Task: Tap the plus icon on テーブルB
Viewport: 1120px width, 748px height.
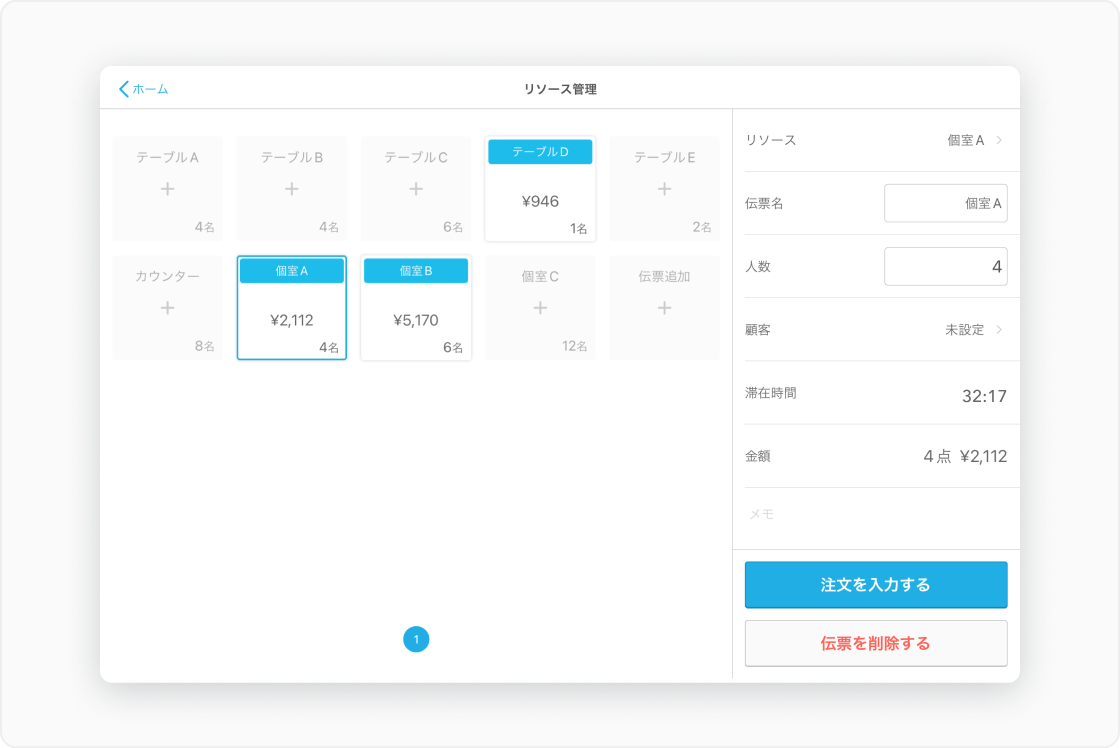Action: (291, 189)
